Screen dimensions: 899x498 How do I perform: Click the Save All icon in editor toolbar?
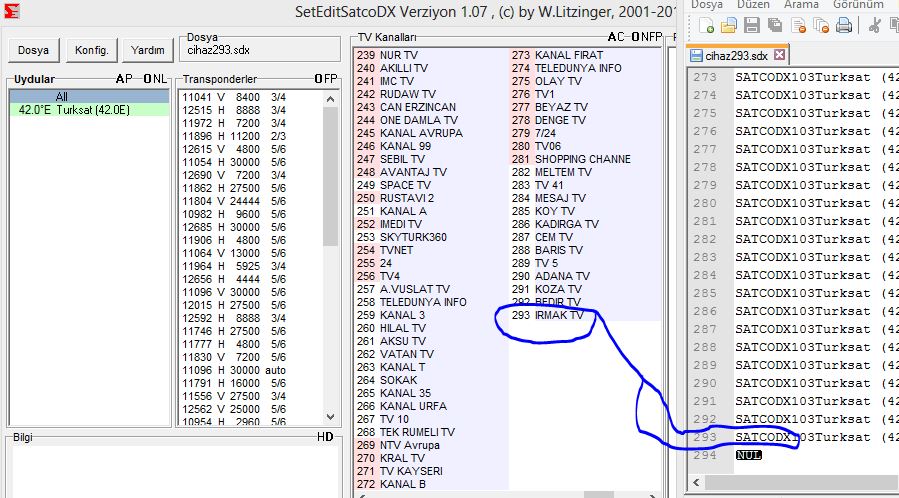tap(775, 25)
